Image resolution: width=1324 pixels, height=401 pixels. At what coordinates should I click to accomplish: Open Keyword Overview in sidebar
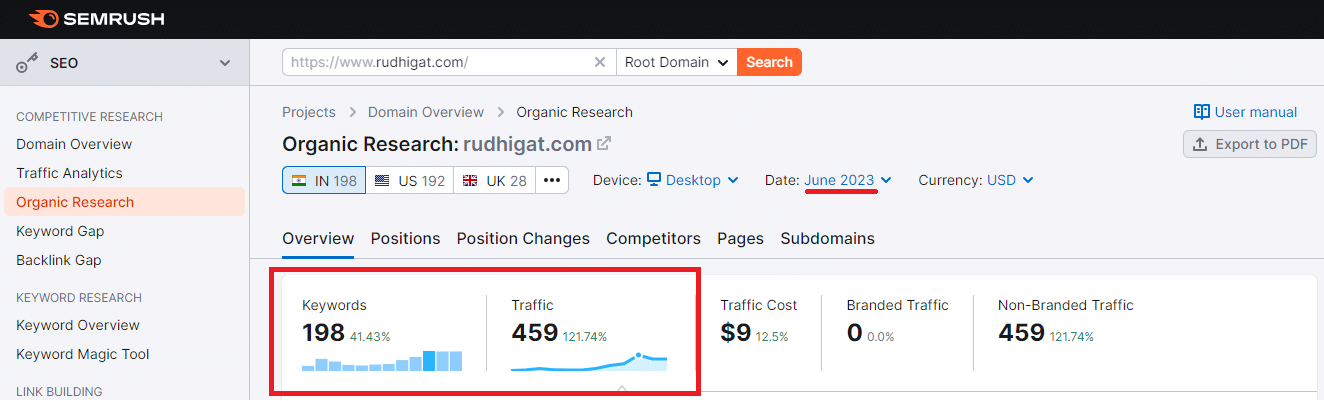coord(78,325)
